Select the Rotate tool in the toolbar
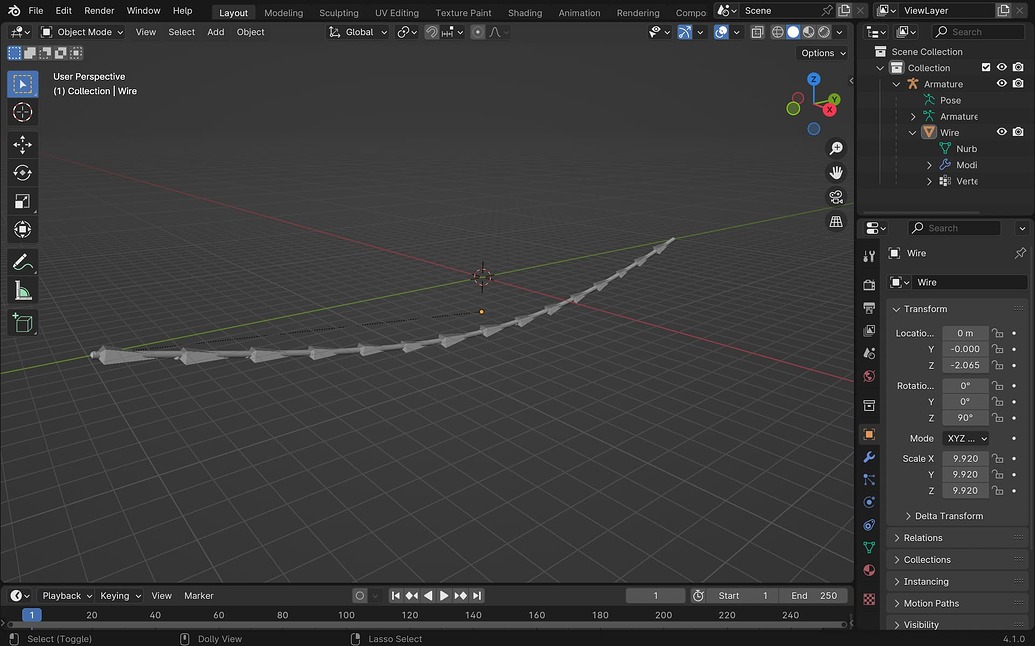This screenshot has width=1035, height=646. pos(22,172)
